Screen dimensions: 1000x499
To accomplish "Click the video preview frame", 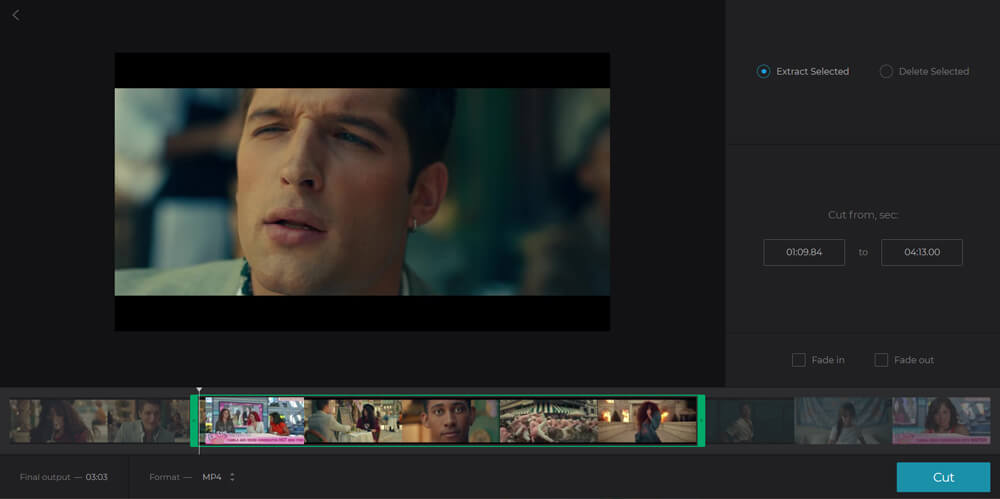I will 362,191.
